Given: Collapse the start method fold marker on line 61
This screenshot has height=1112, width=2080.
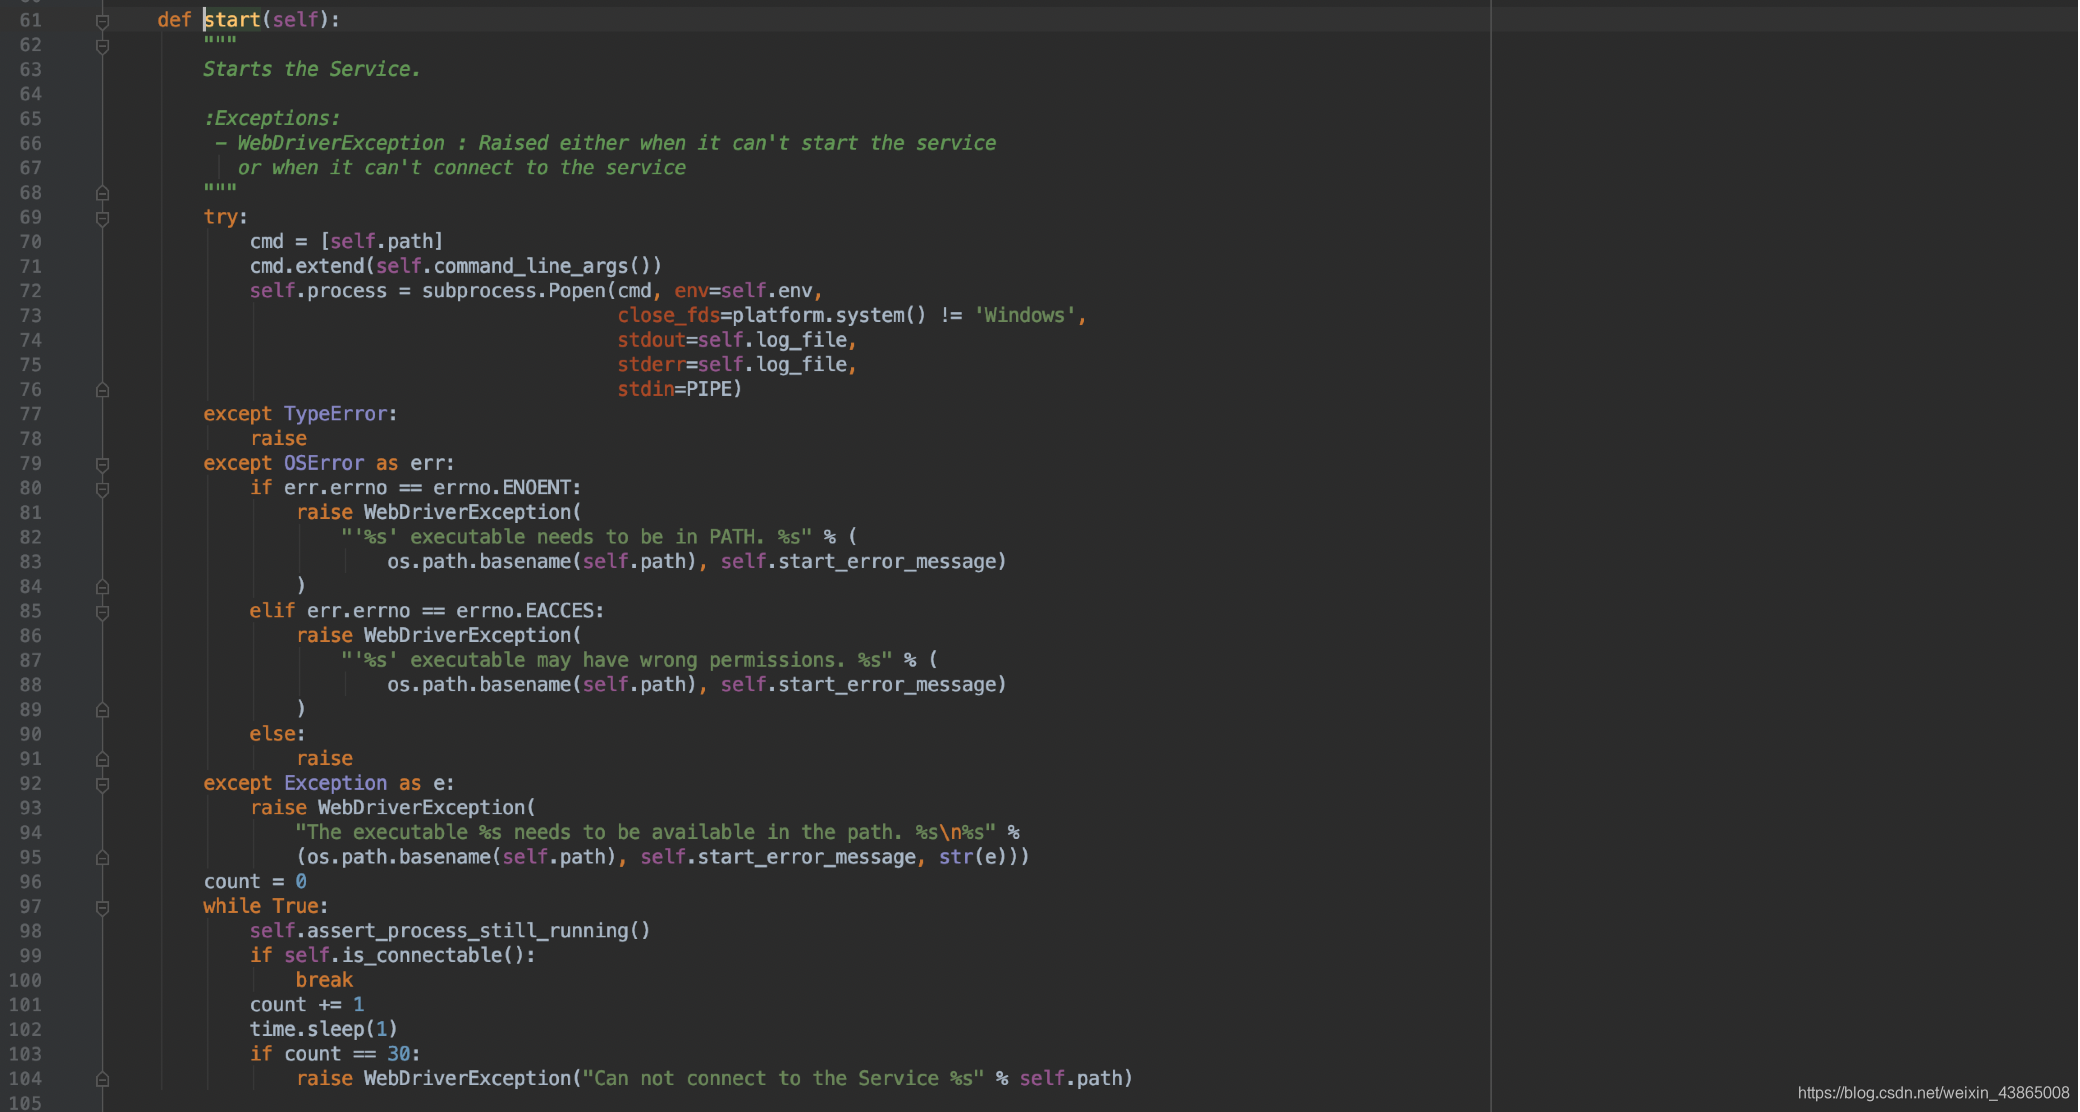Looking at the screenshot, I should pos(102,20).
